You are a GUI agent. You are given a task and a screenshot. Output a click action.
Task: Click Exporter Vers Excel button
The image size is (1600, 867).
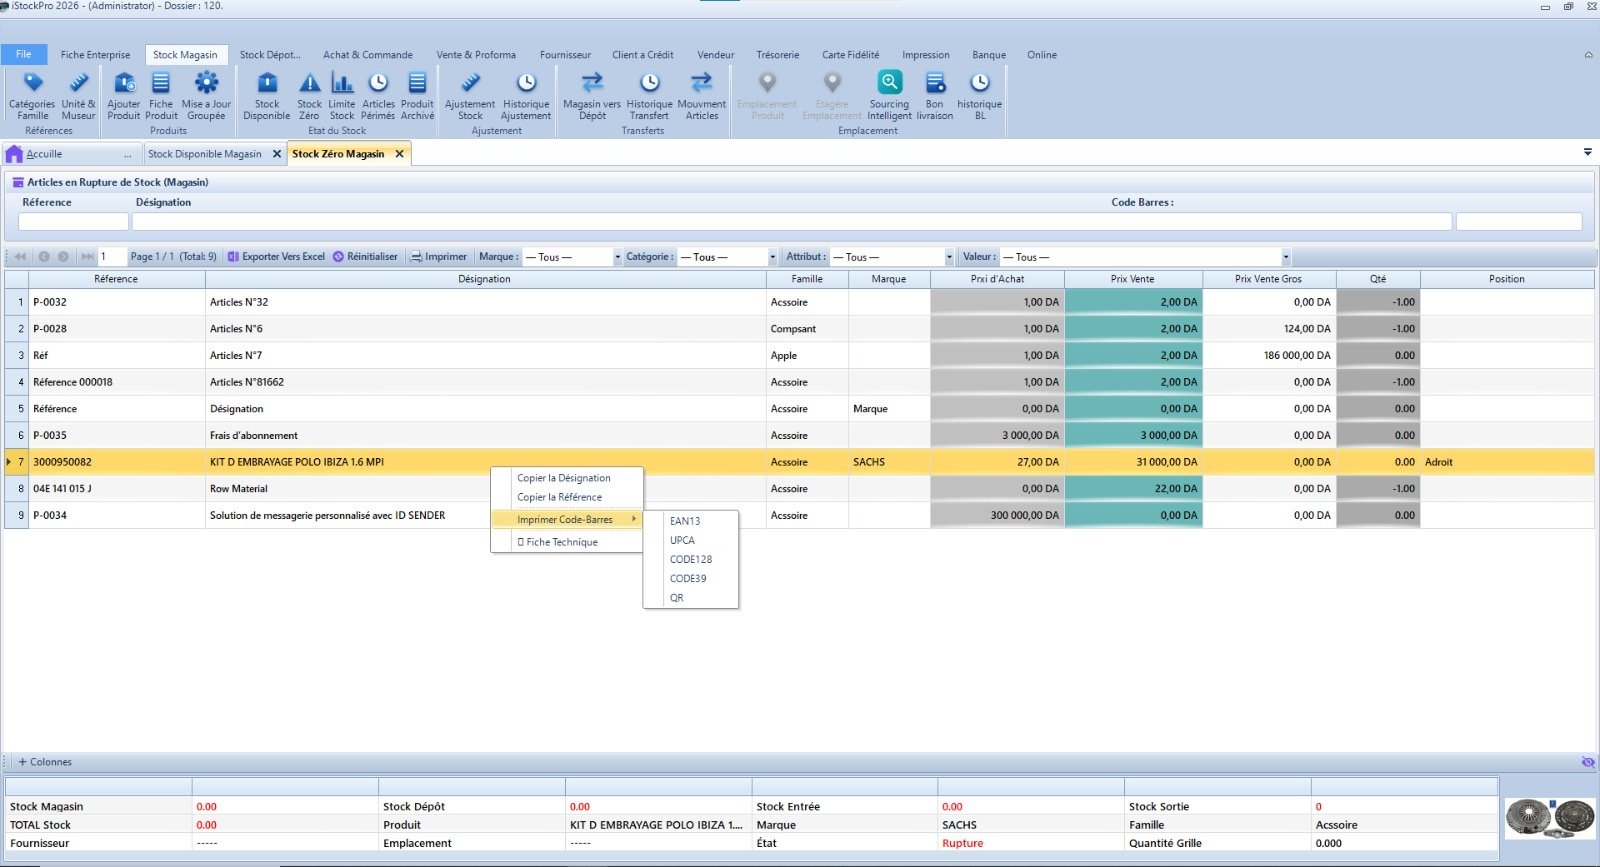pyautogui.click(x=276, y=257)
